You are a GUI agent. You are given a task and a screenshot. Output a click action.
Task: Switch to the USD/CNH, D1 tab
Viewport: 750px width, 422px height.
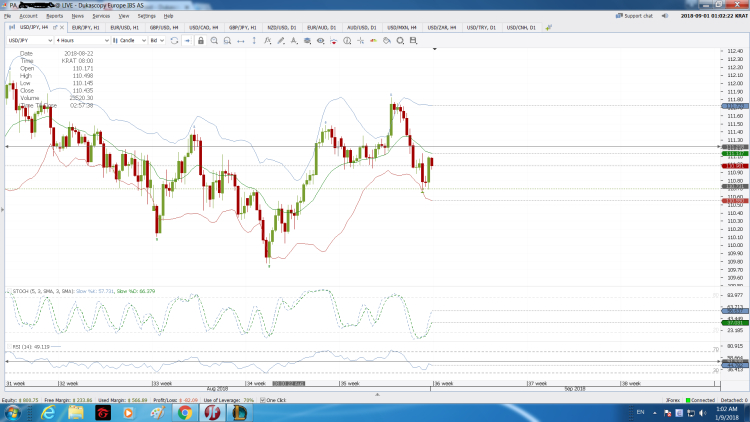521,28
